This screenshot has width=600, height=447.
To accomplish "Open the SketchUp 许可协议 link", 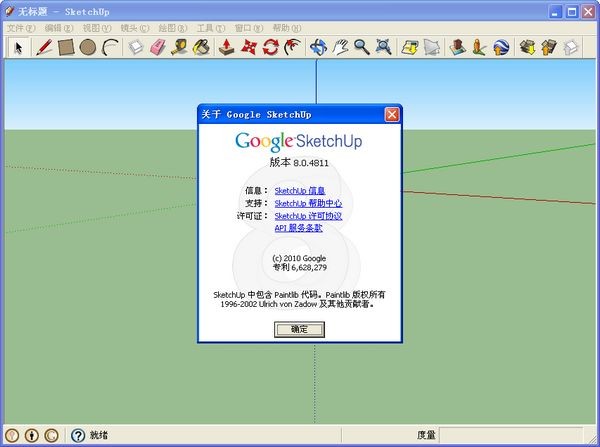I will click(308, 216).
